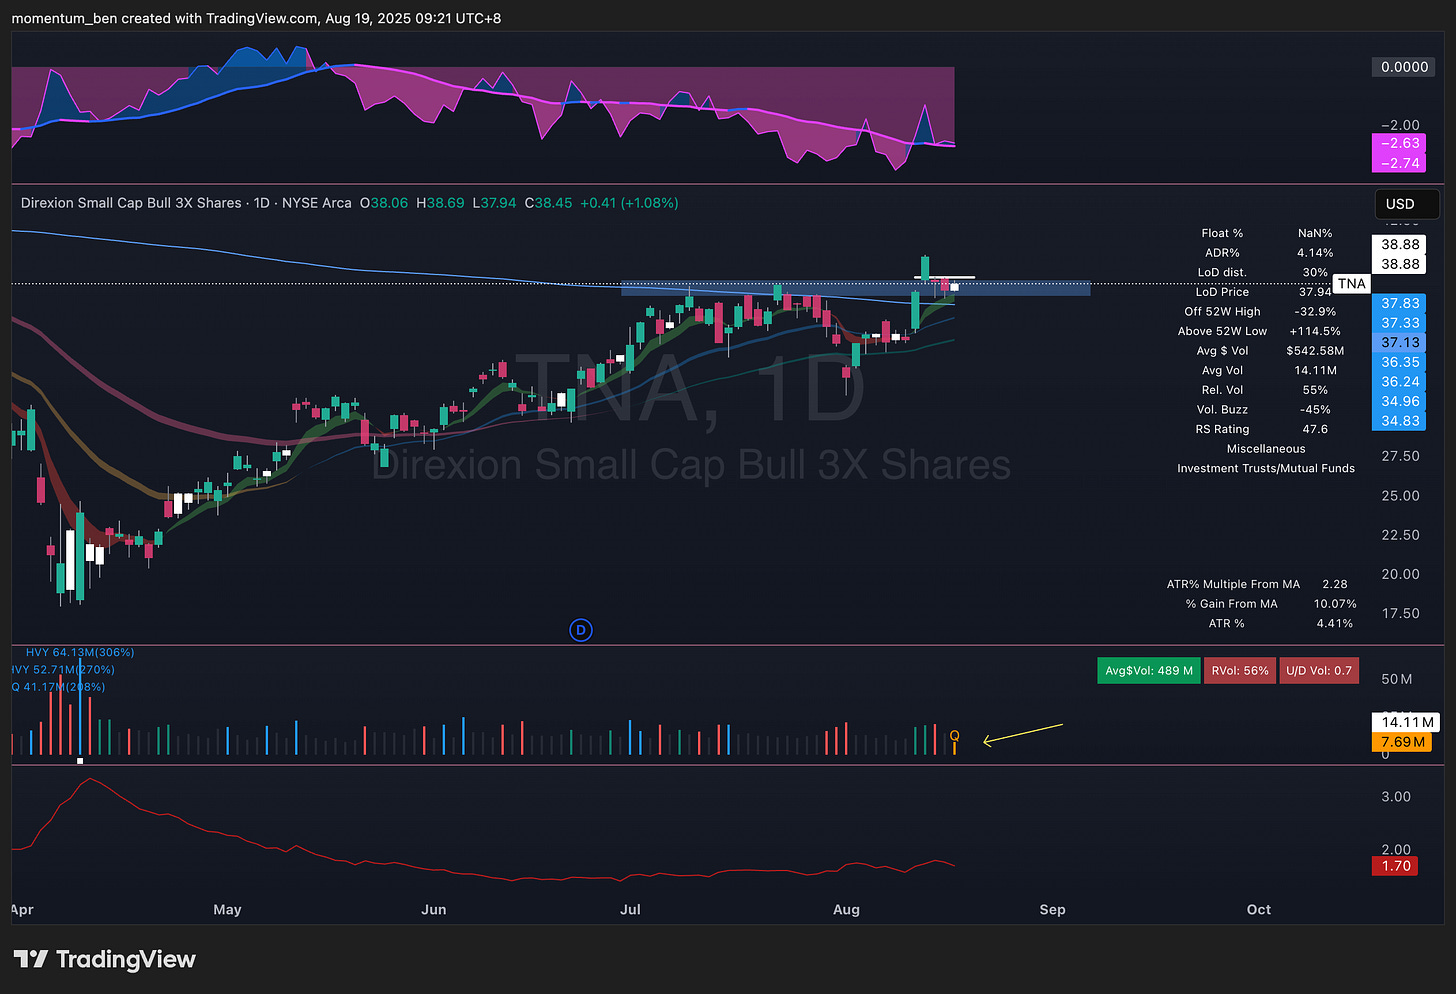Click the white 14.11 M volume label

point(1407,722)
